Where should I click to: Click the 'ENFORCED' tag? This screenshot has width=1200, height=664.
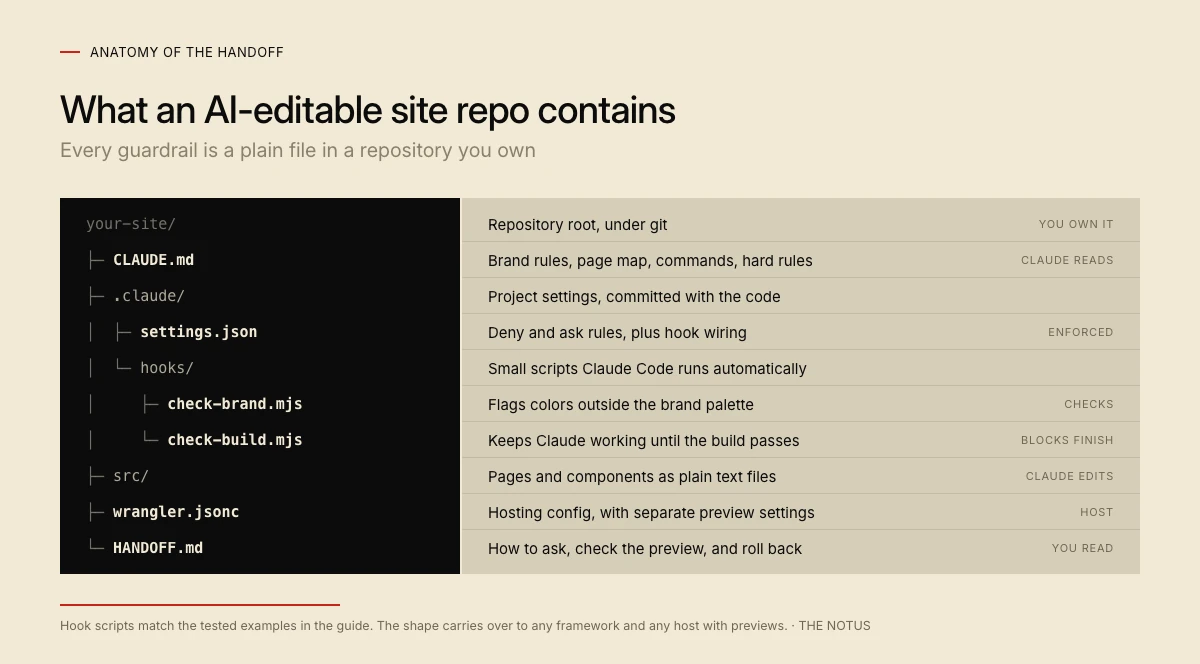pos(1081,332)
